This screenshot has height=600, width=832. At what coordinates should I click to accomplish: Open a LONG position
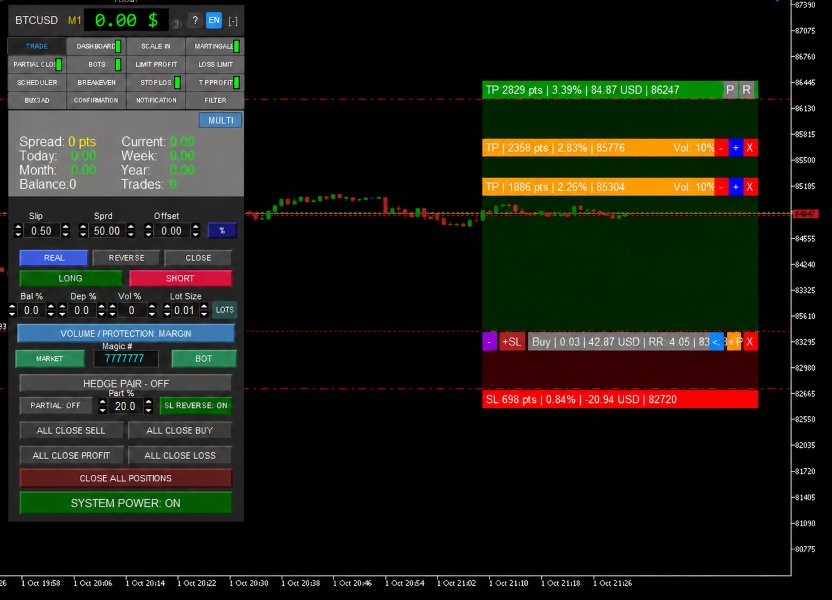click(x=71, y=279)
